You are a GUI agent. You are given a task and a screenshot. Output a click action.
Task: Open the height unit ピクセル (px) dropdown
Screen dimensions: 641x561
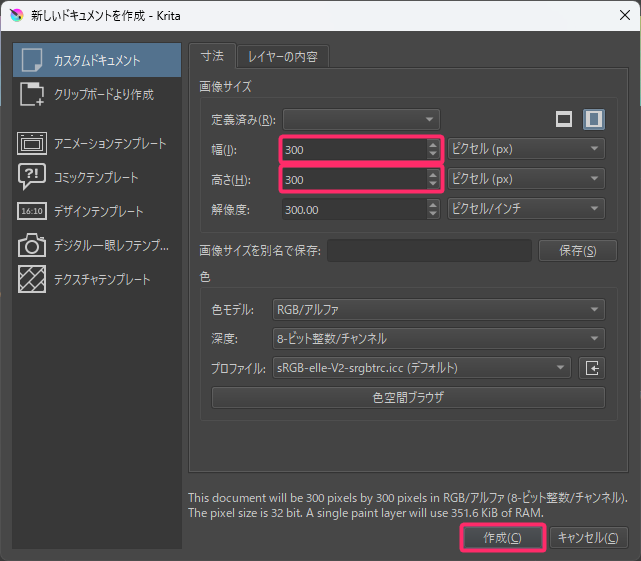(526, 179)
